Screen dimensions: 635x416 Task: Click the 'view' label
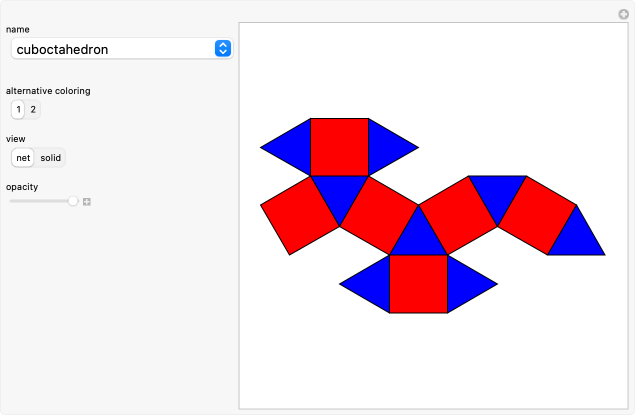pyautogui.click(x=15, y=139)
